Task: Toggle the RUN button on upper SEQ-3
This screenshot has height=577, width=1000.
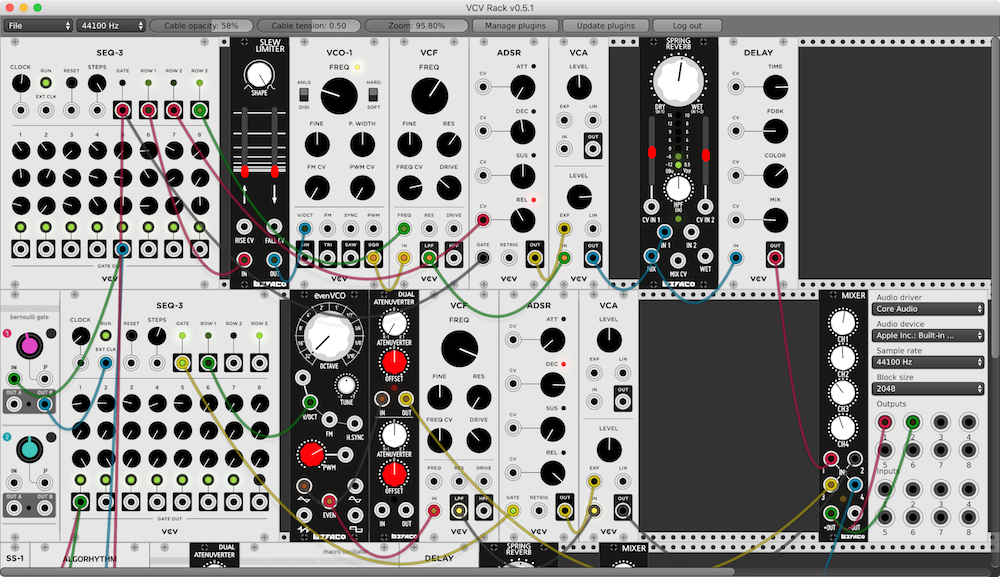Action: pyautogui.click(x=46, y=83)
